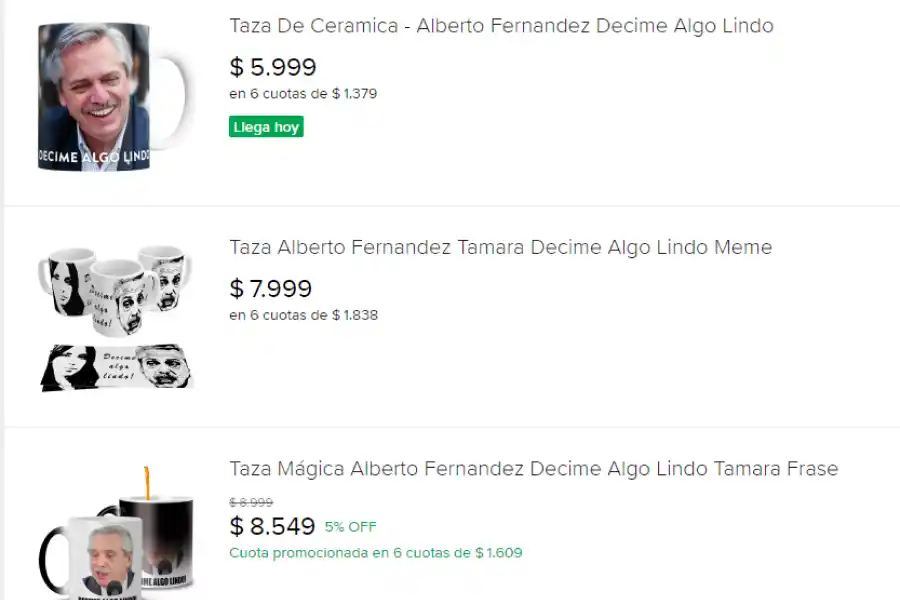Click the three-mug set thumbnail image

coord(113,290)
